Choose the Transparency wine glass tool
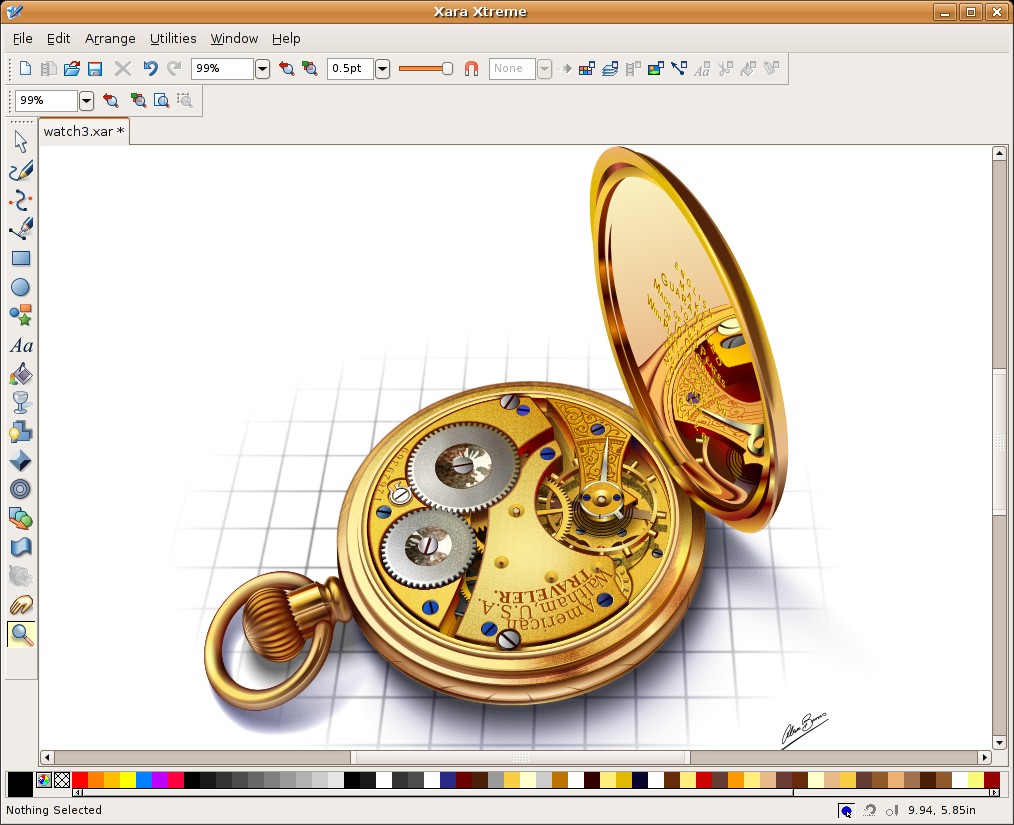The width and height of the screenshot is (1014, 825). click(20, 403)
